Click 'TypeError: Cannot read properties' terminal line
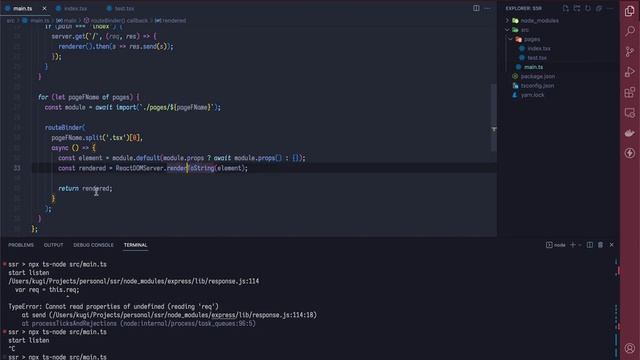 pyautogui.click(x=113, y=307)
